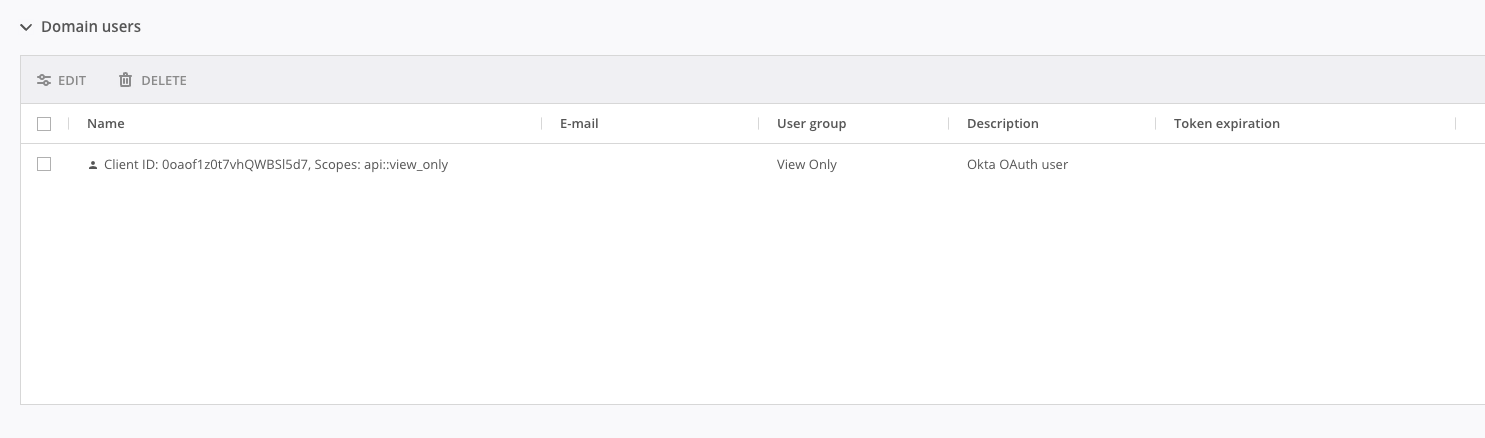Sort by the Token expiration column header

click(1226, 124)
